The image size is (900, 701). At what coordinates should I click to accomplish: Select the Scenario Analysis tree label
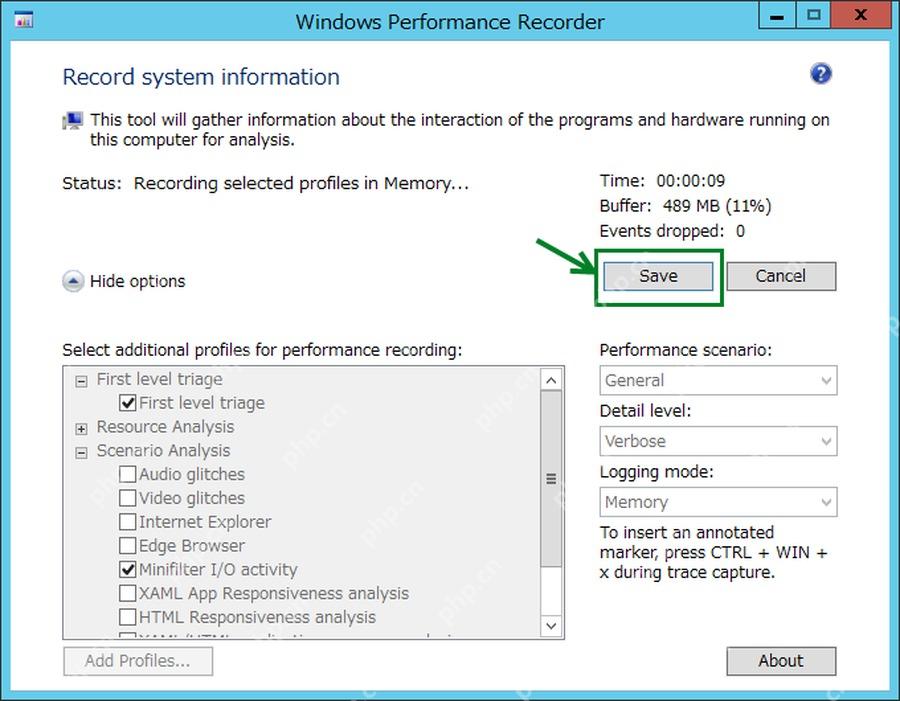pos(163,451)
